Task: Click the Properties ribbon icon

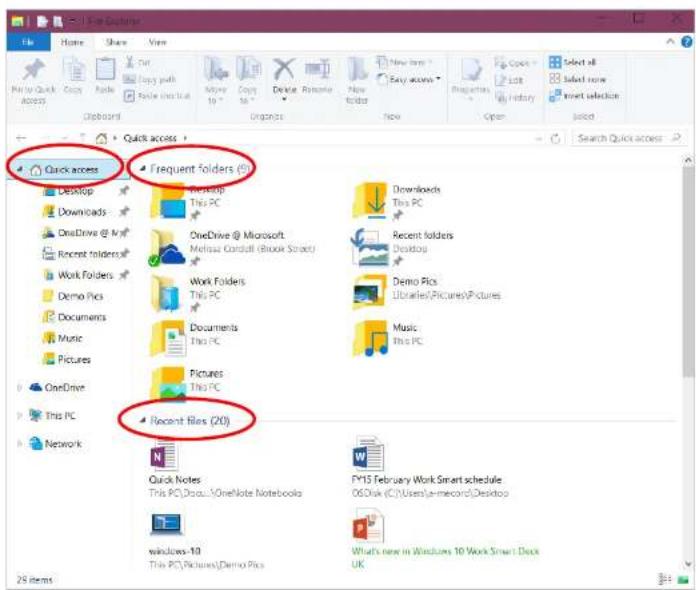Action: point(471,71)
